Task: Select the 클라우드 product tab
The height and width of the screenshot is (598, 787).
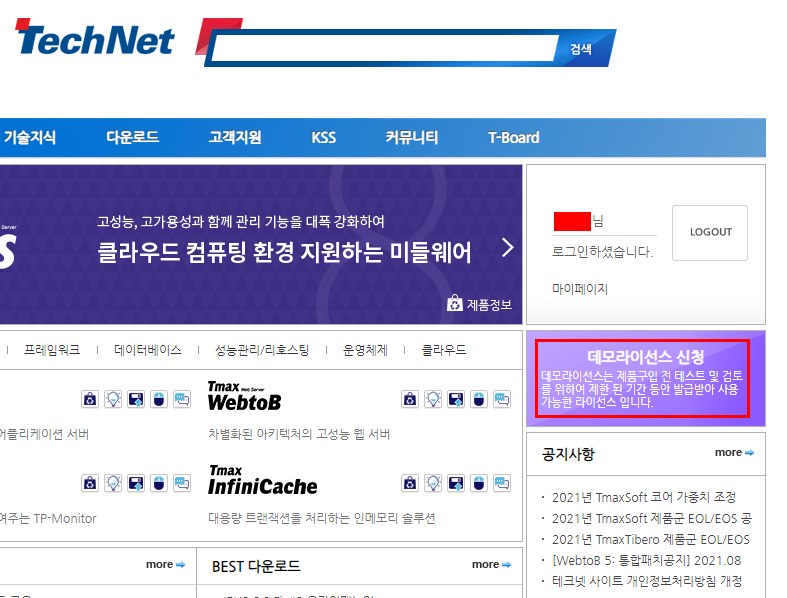Action: 444,350
